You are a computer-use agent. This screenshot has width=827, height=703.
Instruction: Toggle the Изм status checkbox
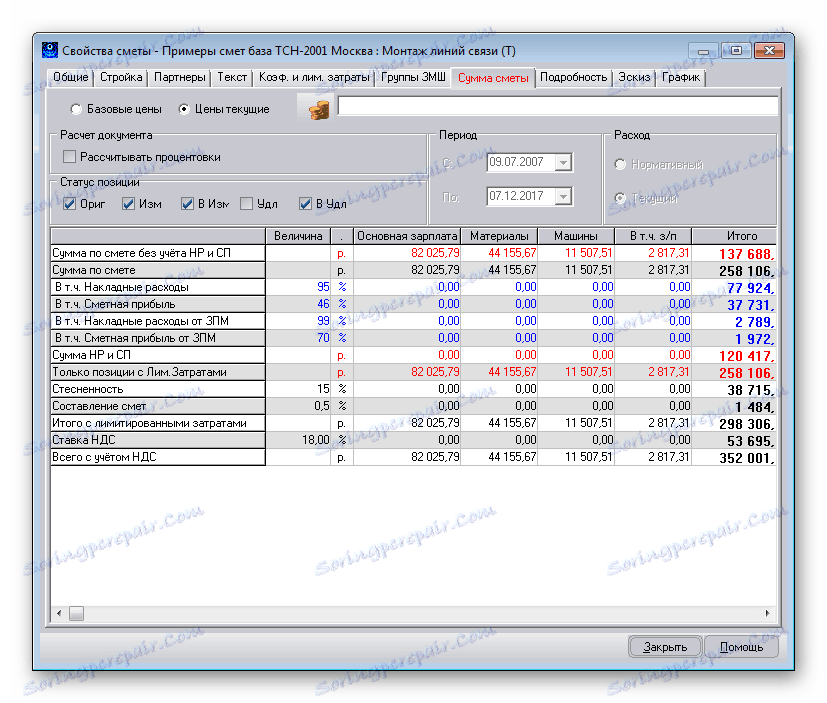click(x=128, y=204)
